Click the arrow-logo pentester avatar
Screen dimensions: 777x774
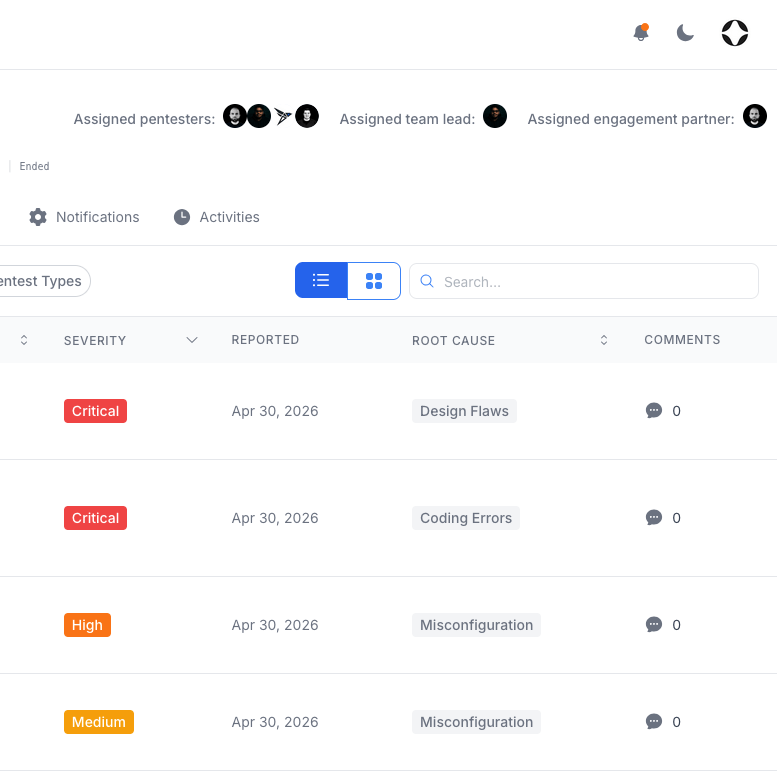pyautogui.click(x=283, y=116)
